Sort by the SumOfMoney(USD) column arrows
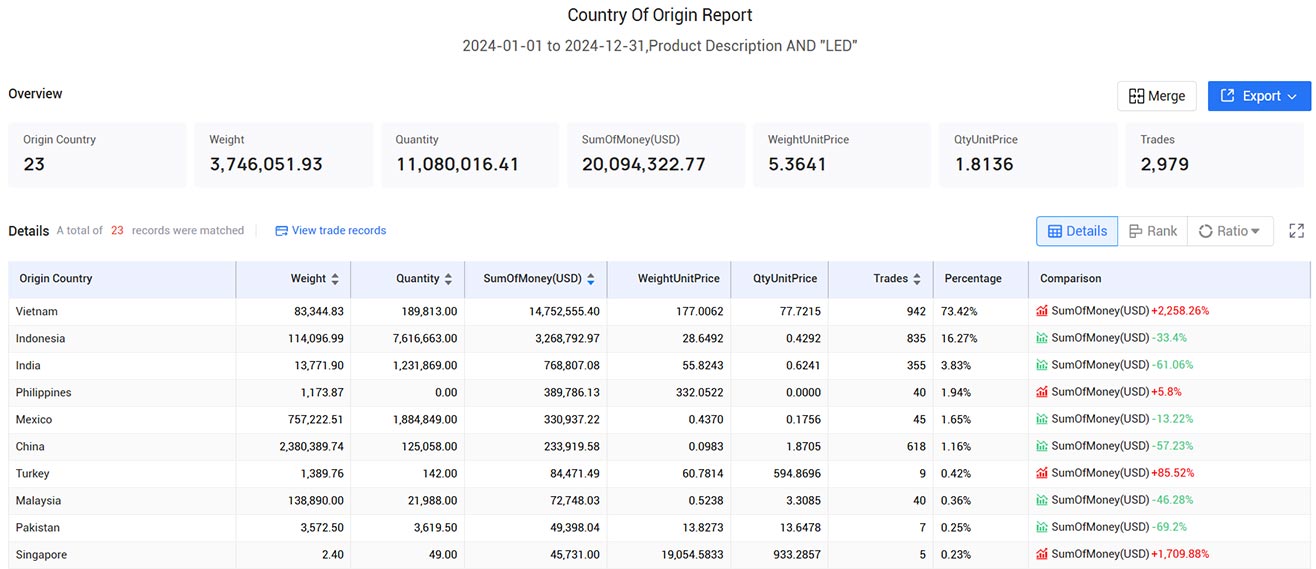This screenshot has width=1316, height=569. click(591, 279)
